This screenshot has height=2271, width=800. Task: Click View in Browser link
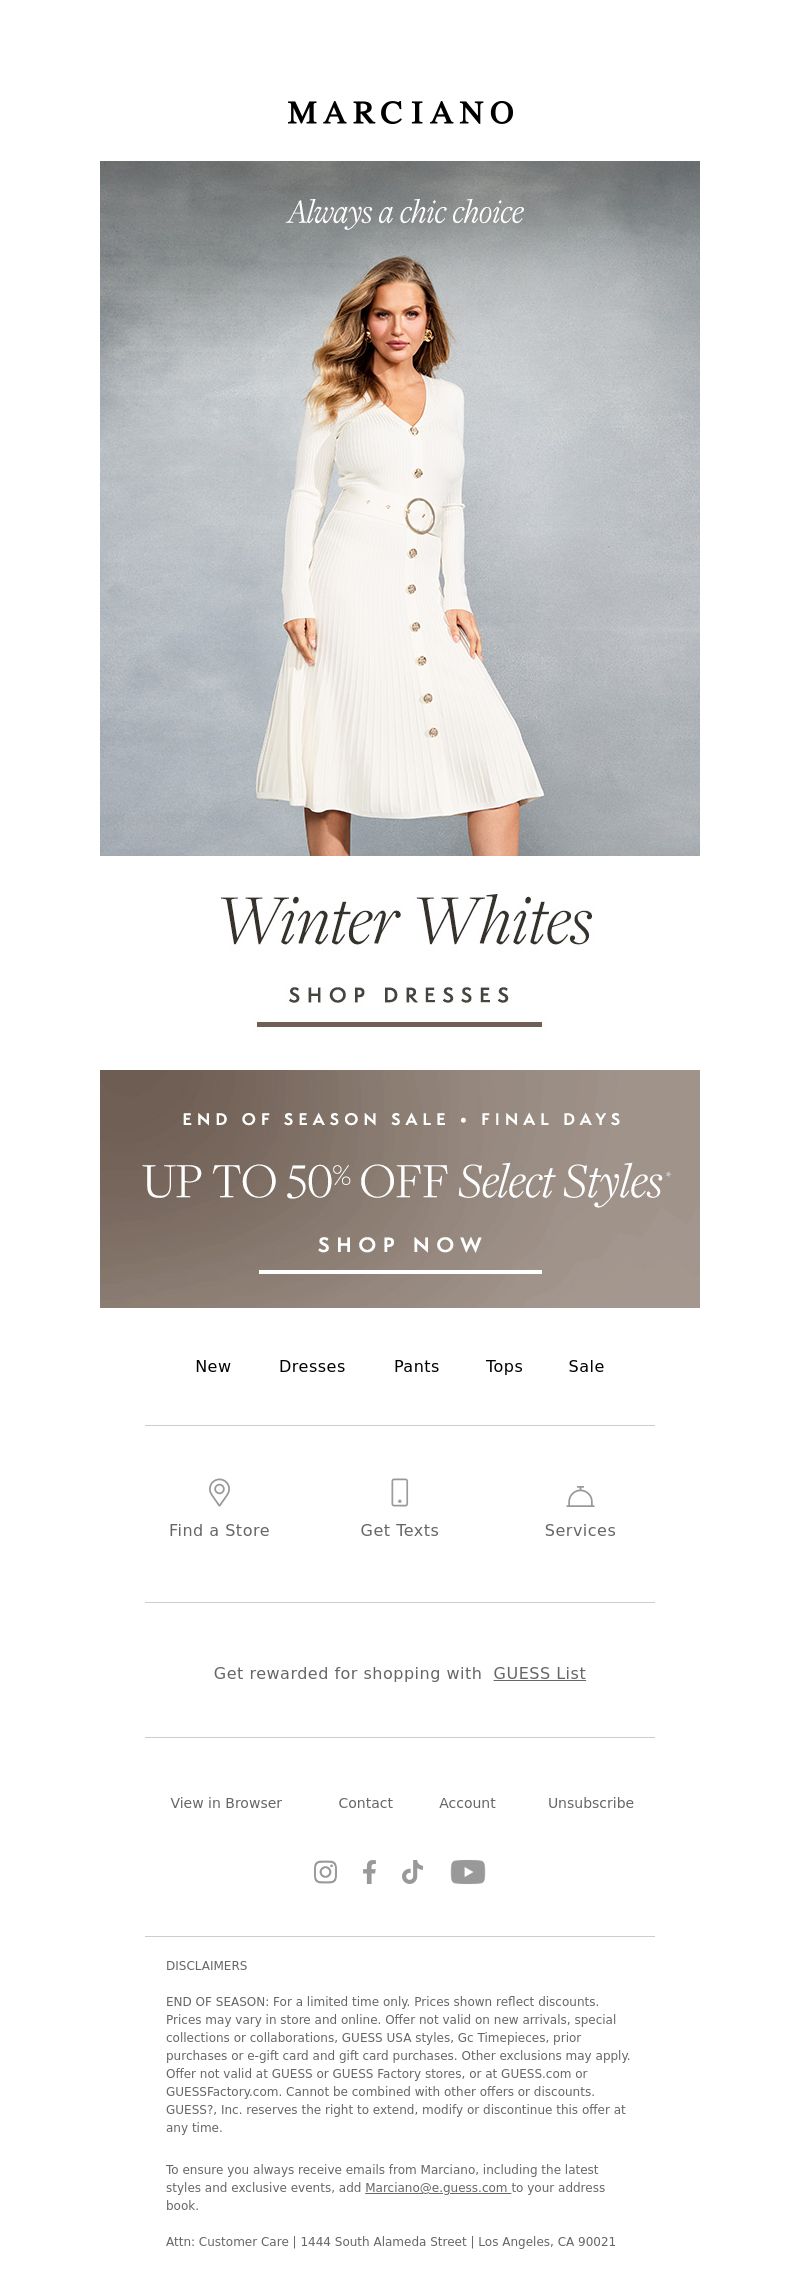[226, 1803]
